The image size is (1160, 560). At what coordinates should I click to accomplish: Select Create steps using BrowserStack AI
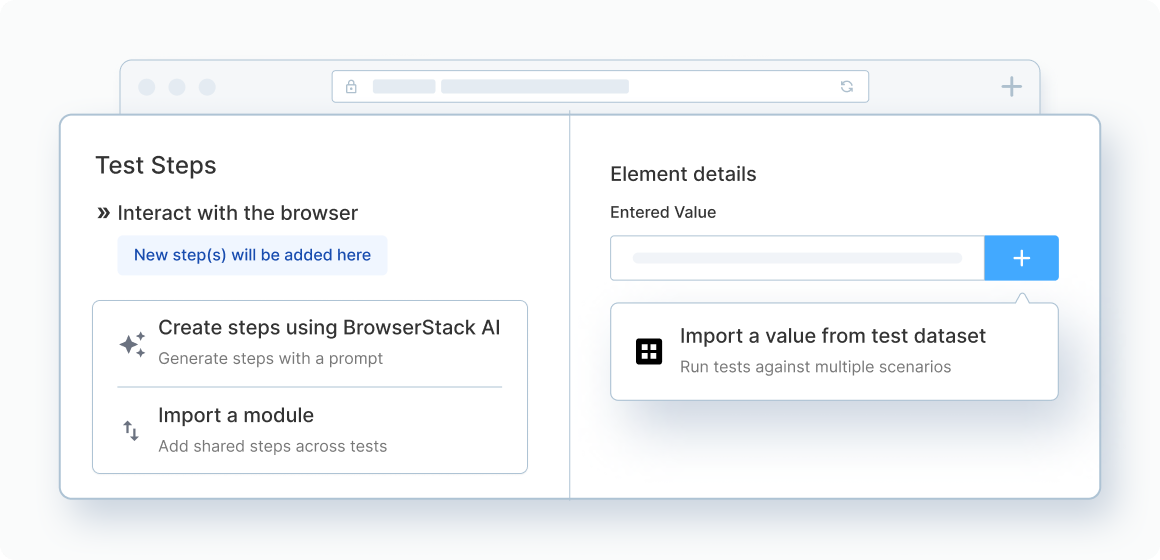pos(310,343)
